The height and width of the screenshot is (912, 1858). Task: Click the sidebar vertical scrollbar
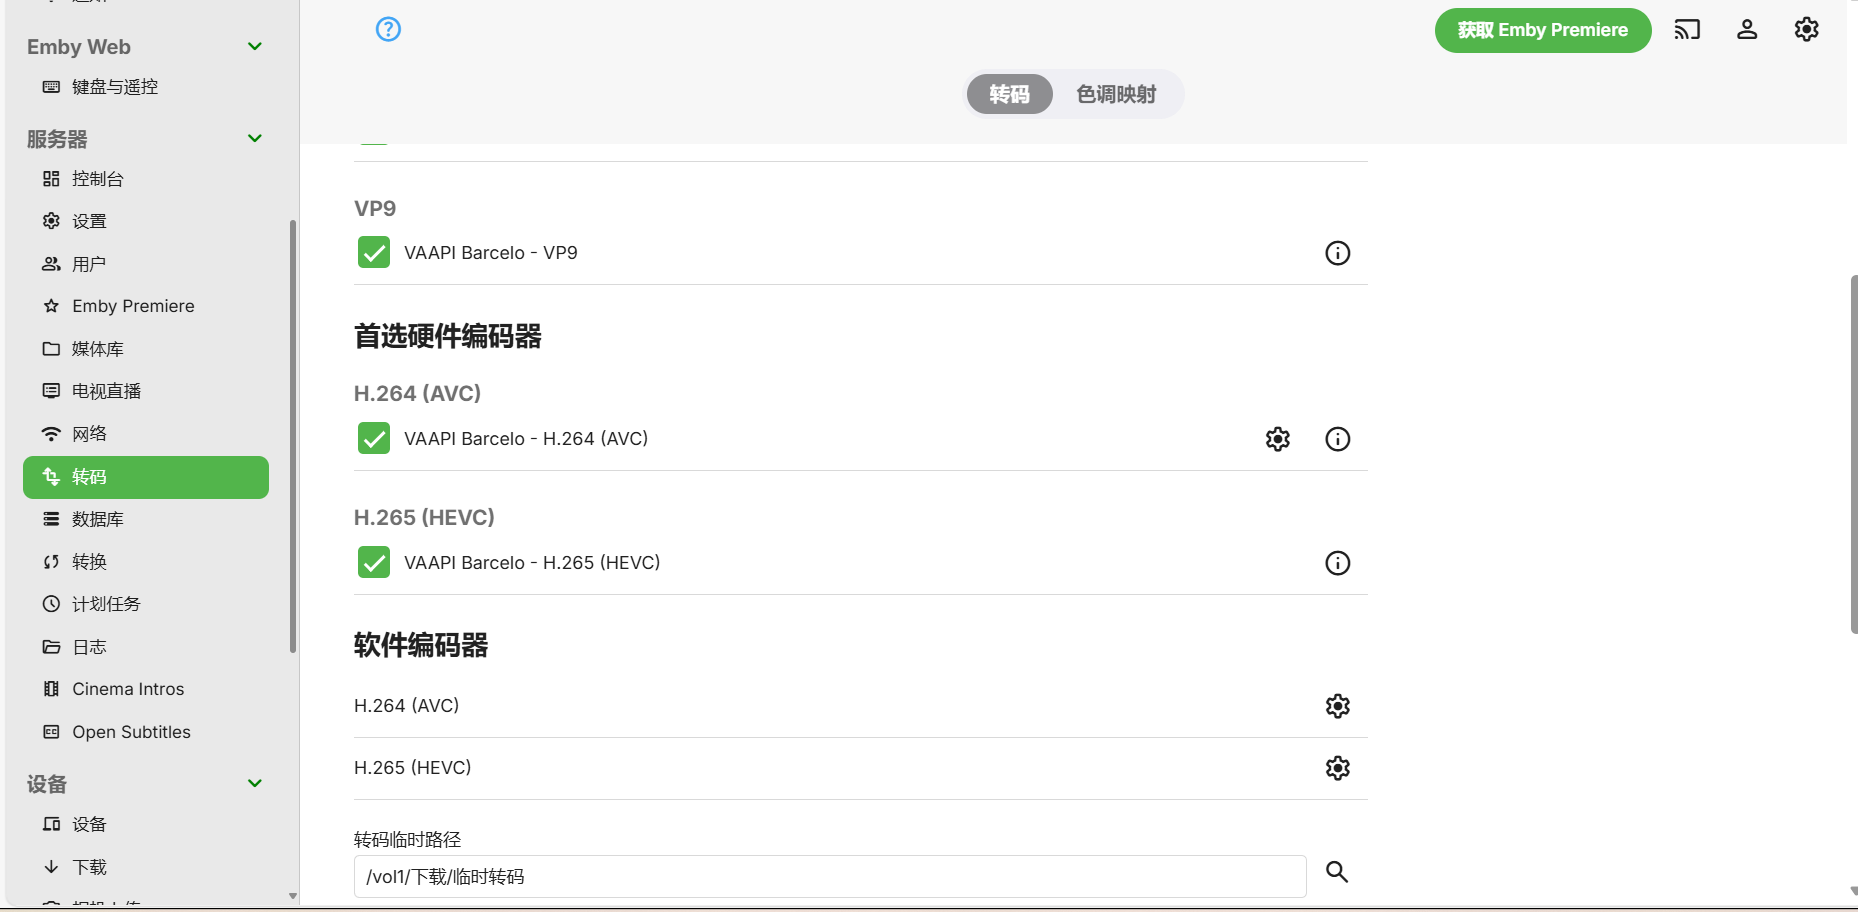tap(293, 436)
